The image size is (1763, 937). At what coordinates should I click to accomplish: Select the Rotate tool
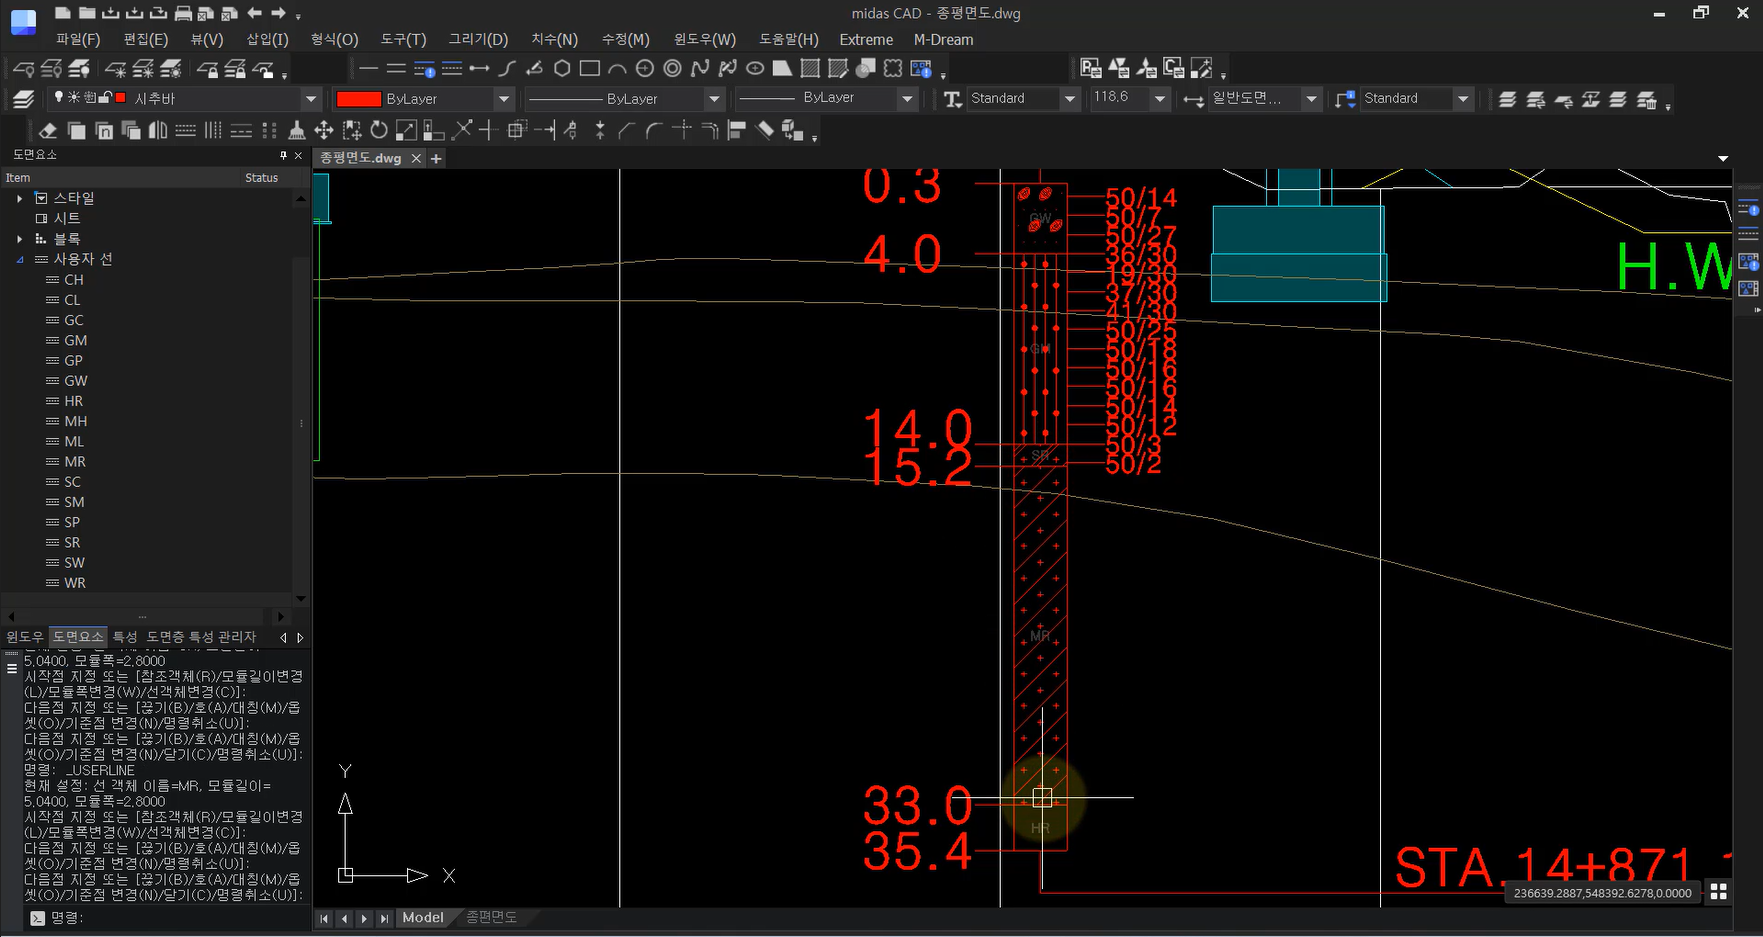pos(379,130)
